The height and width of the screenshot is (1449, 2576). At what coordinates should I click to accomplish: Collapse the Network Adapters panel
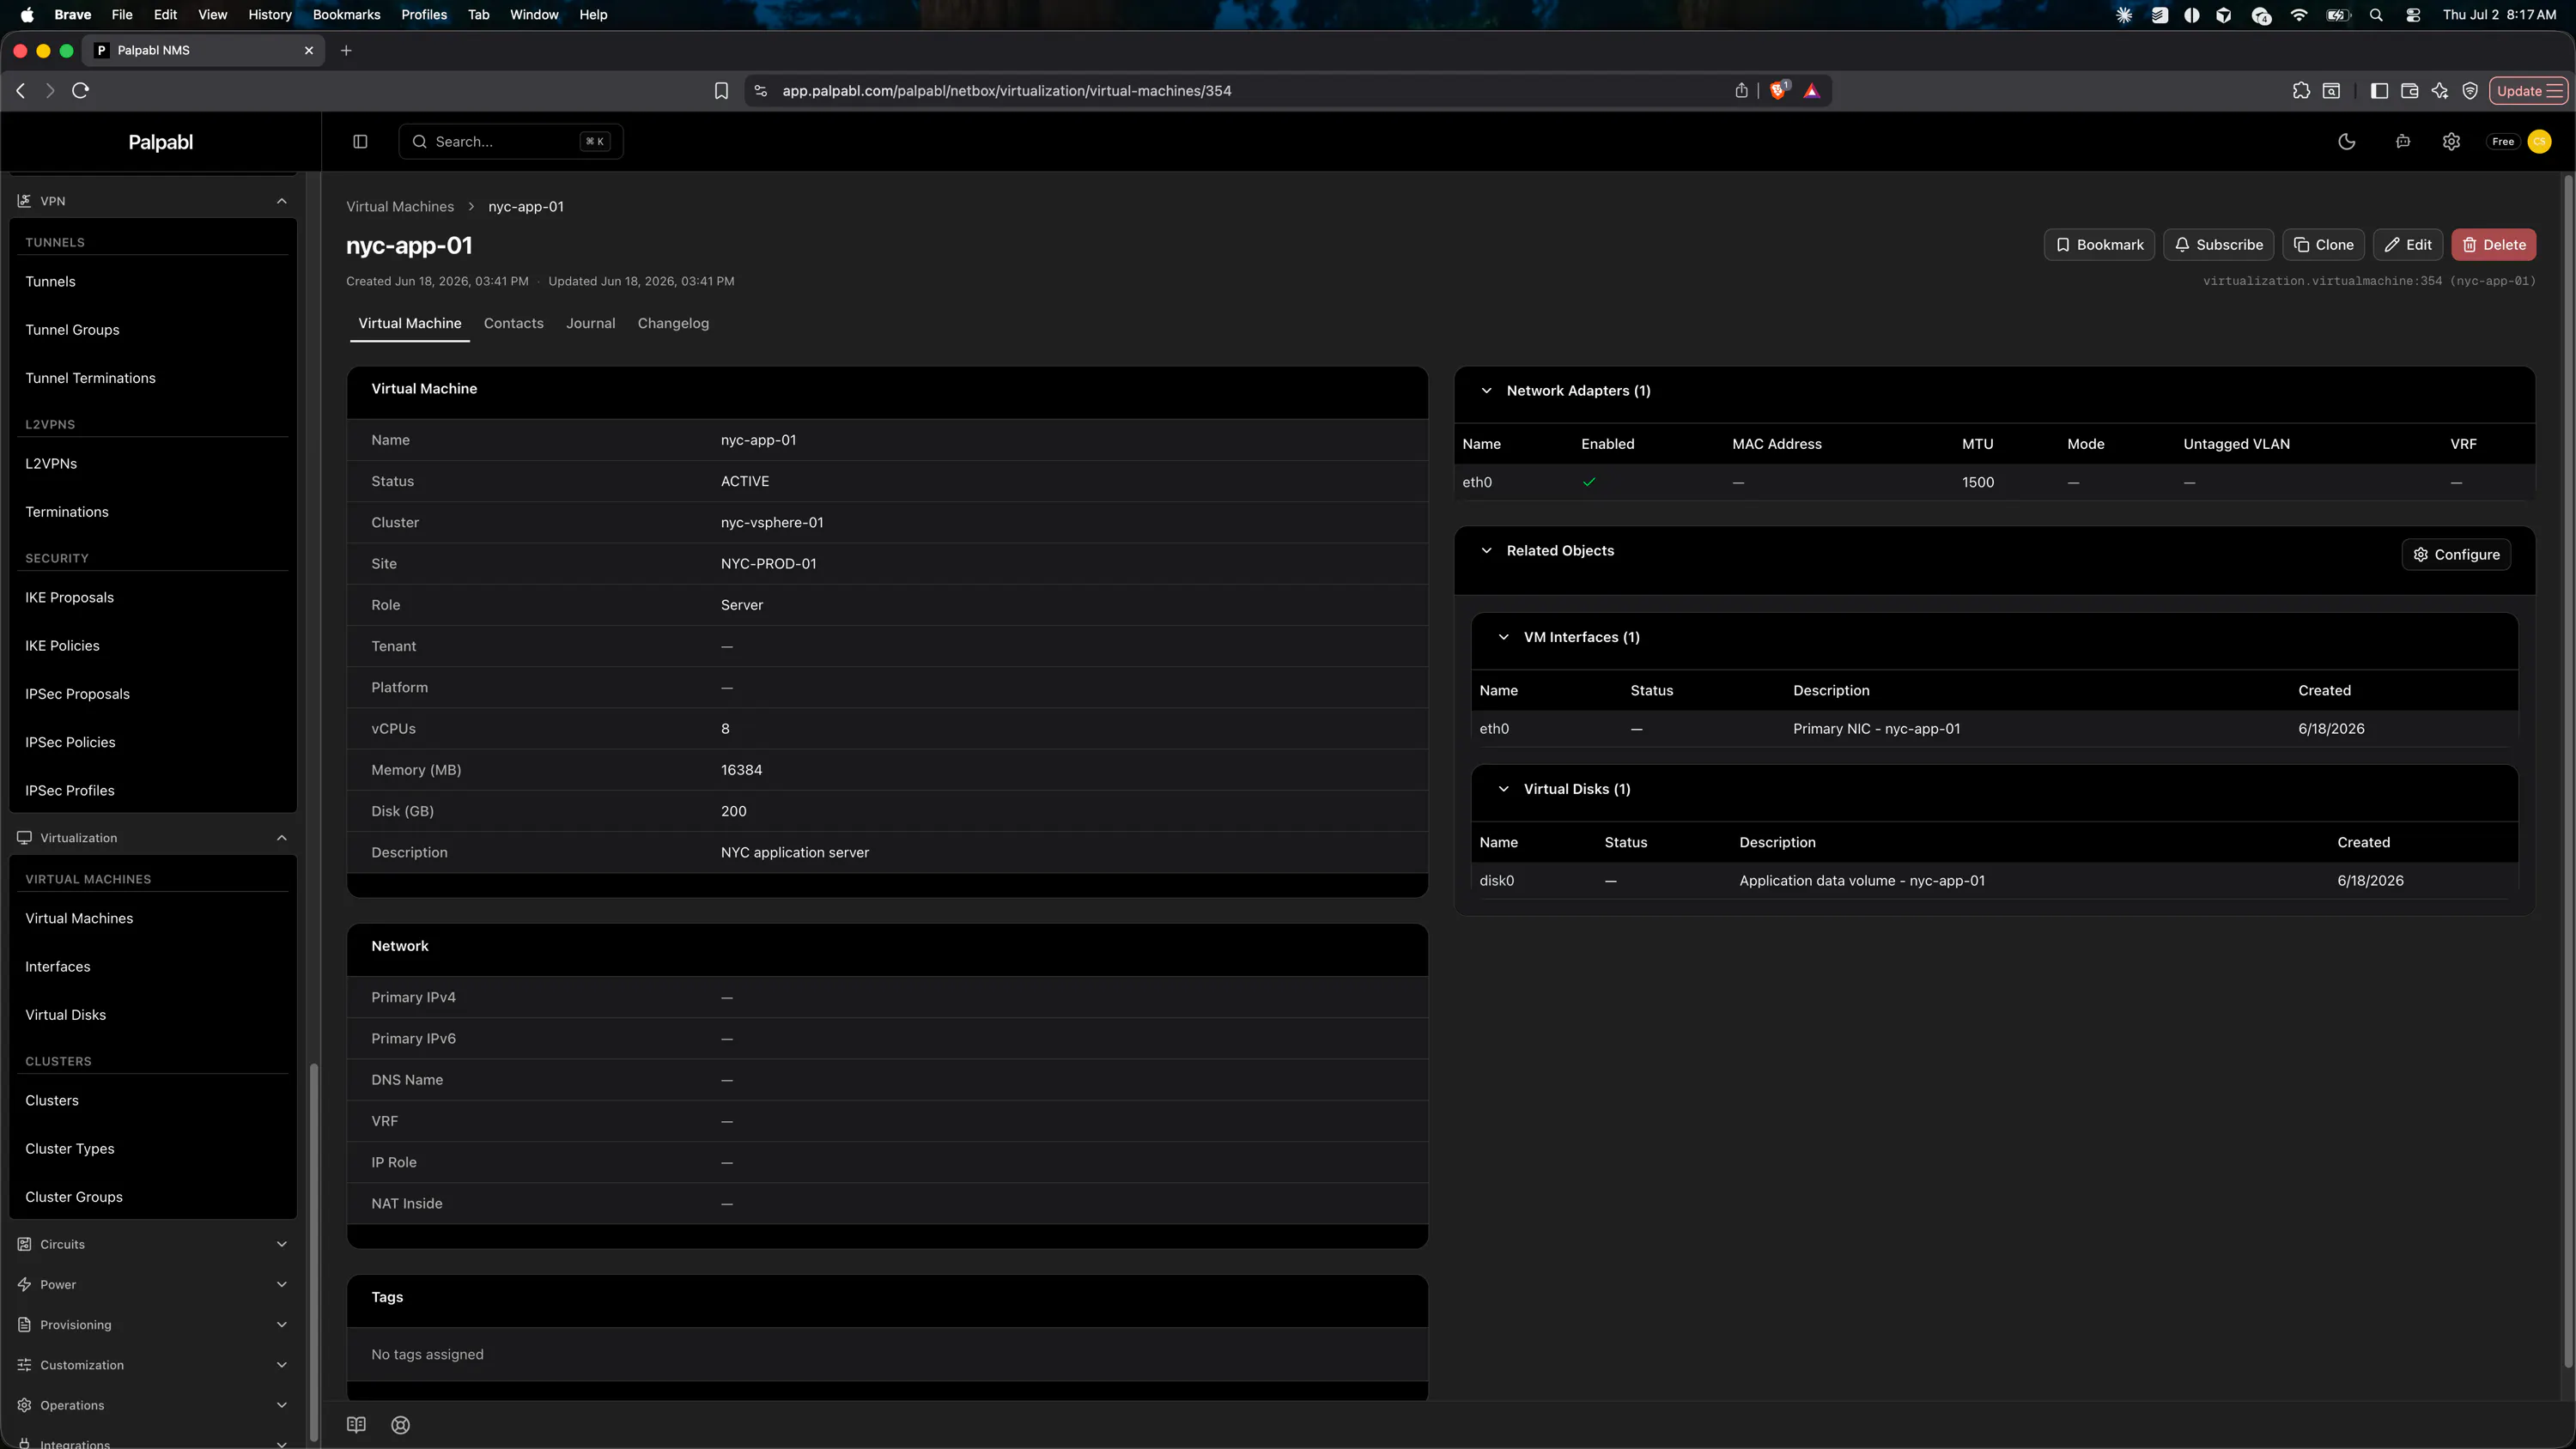(x=1486, y=391)
